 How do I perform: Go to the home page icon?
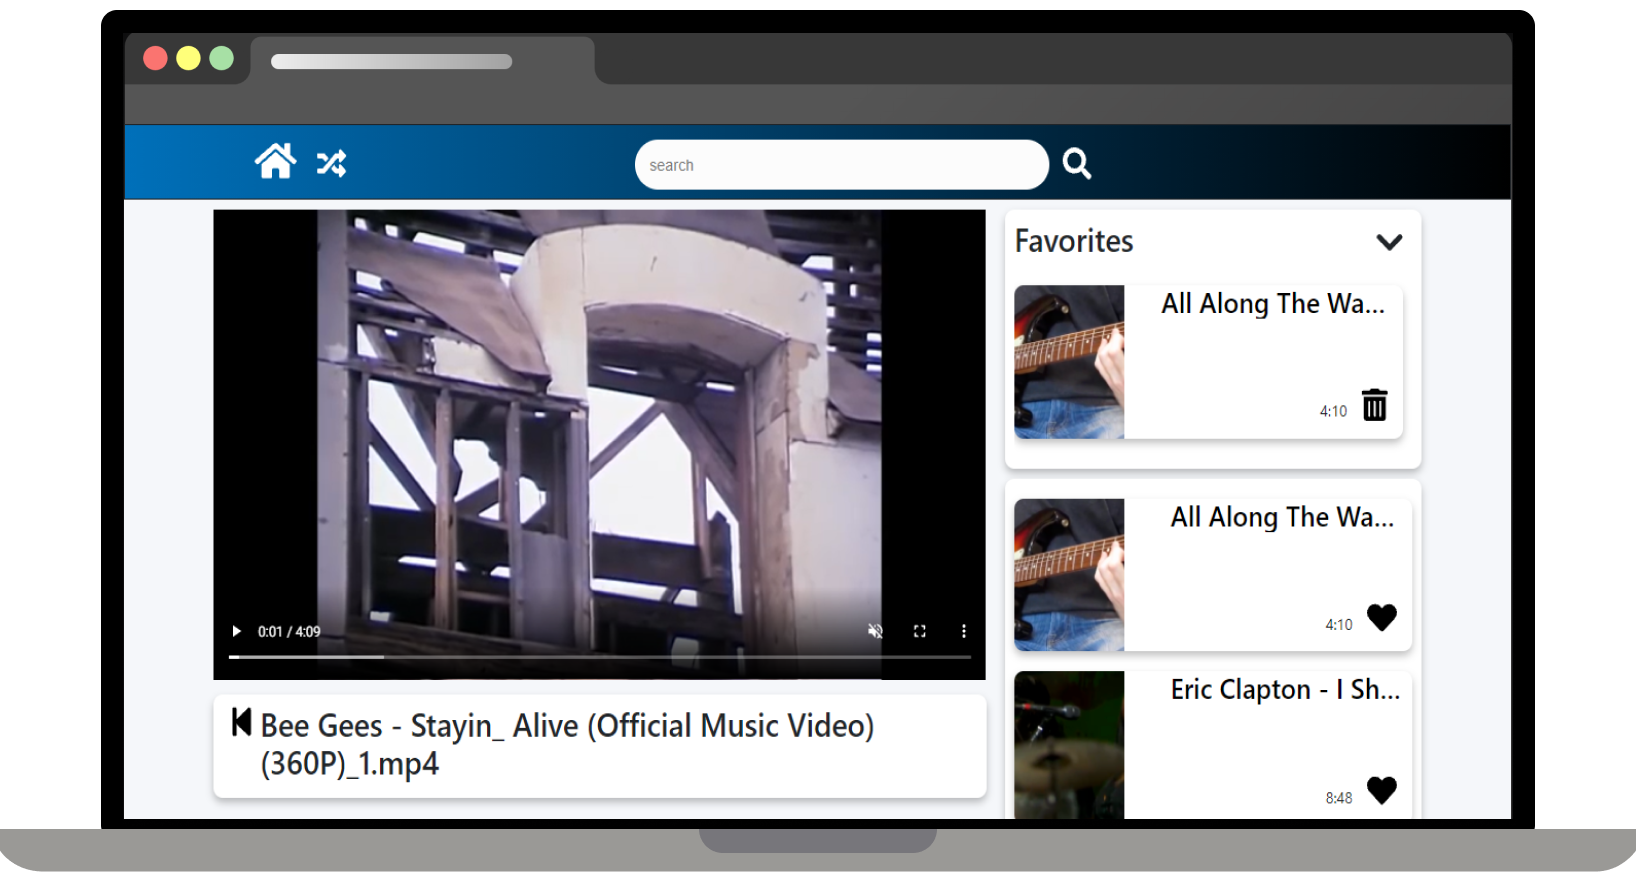(x=275, y=161)
